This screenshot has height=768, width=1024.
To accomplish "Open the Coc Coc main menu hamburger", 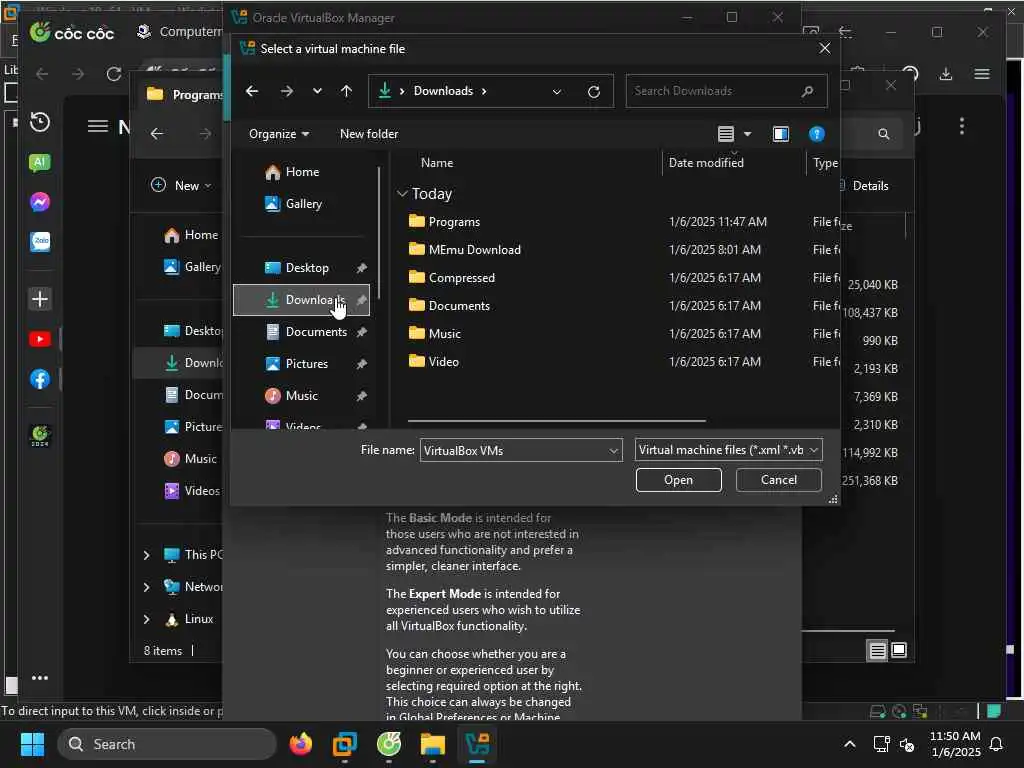I will pyautogui.click(x=982, y=74).
